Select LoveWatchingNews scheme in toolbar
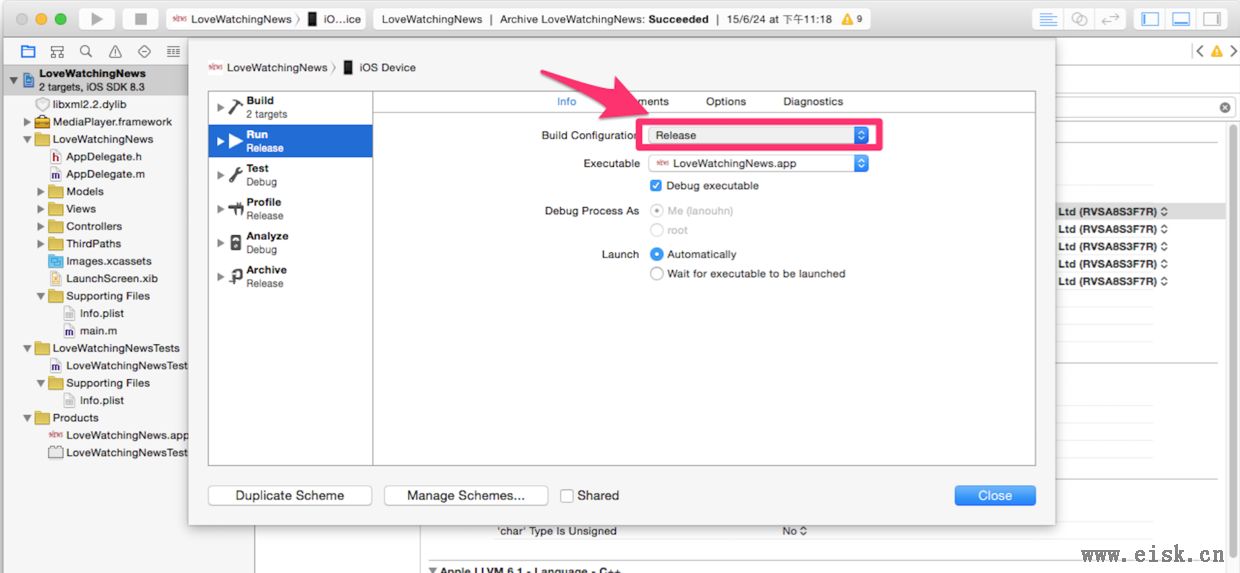 click(232, 19)
